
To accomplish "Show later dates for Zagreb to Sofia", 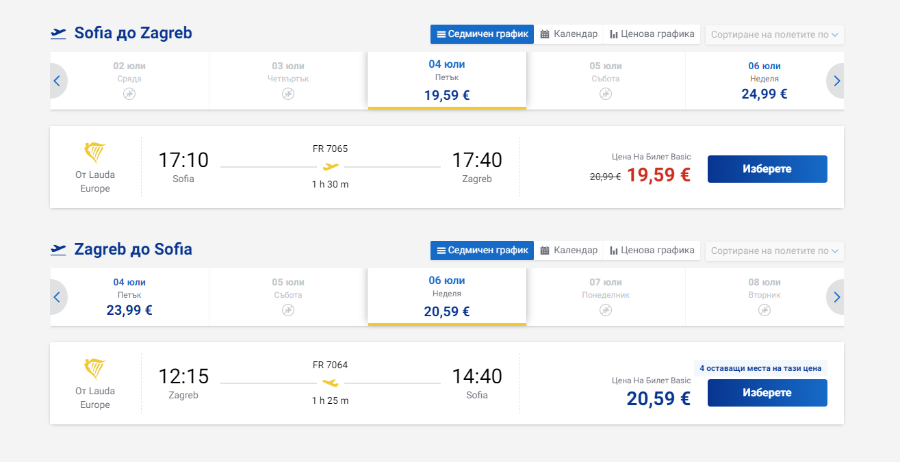I will pyautogui.click(x=836, y=297).
